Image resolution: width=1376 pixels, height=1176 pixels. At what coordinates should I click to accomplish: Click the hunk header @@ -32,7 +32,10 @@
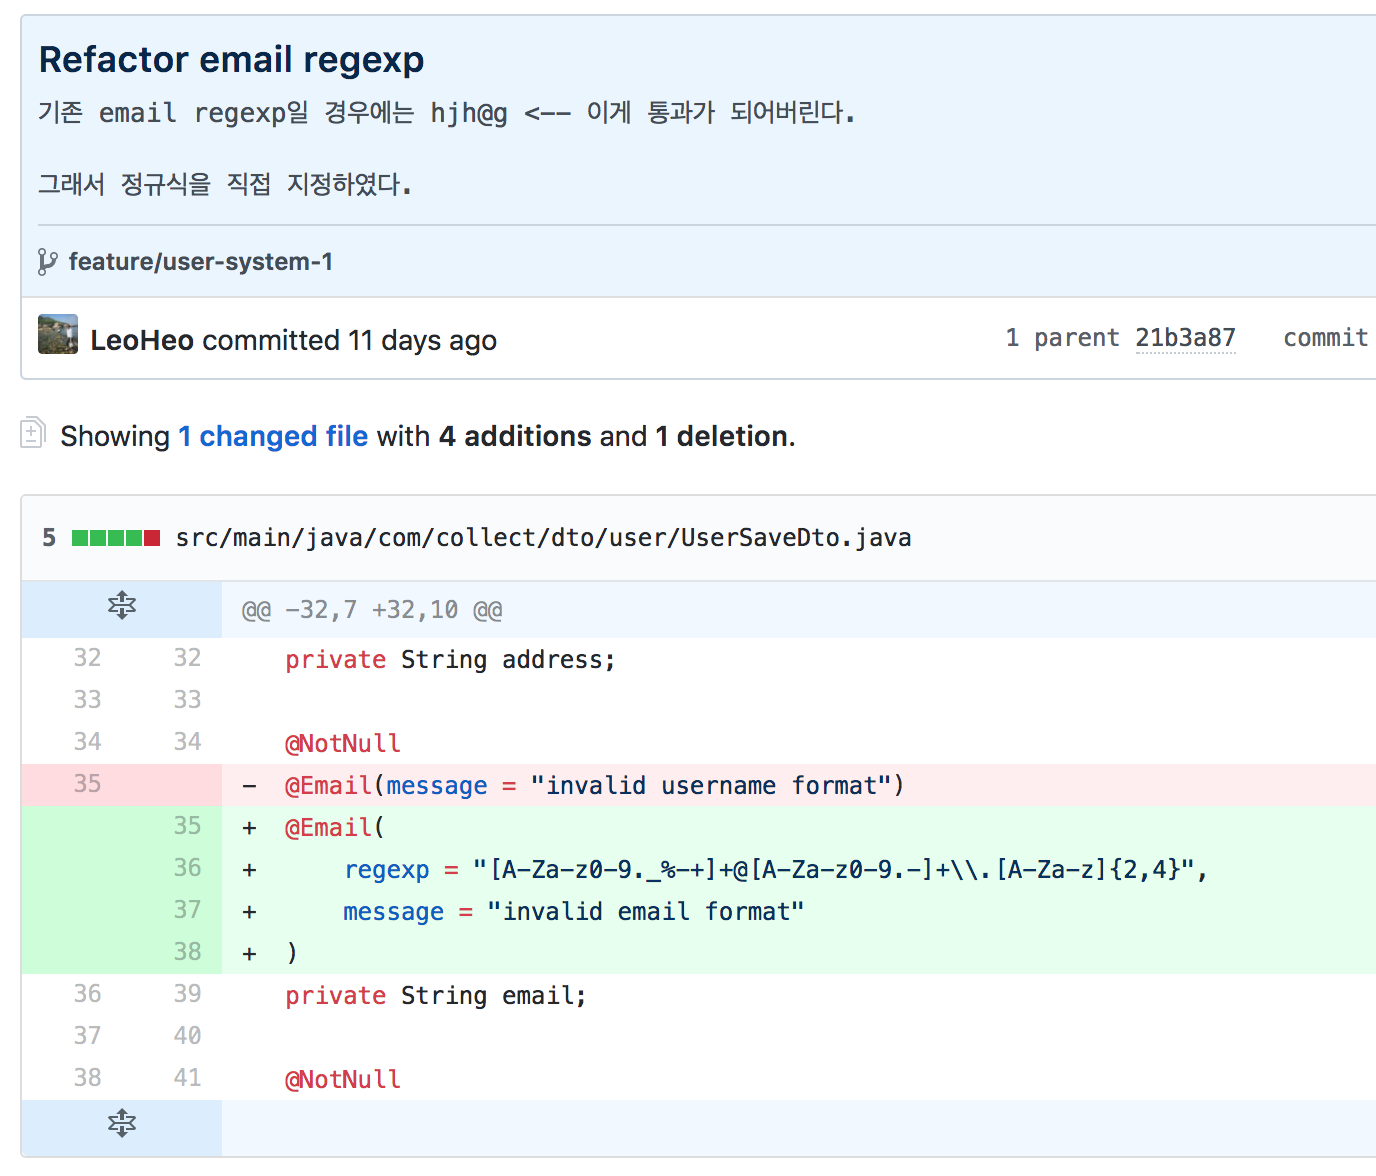pos(372,609)
